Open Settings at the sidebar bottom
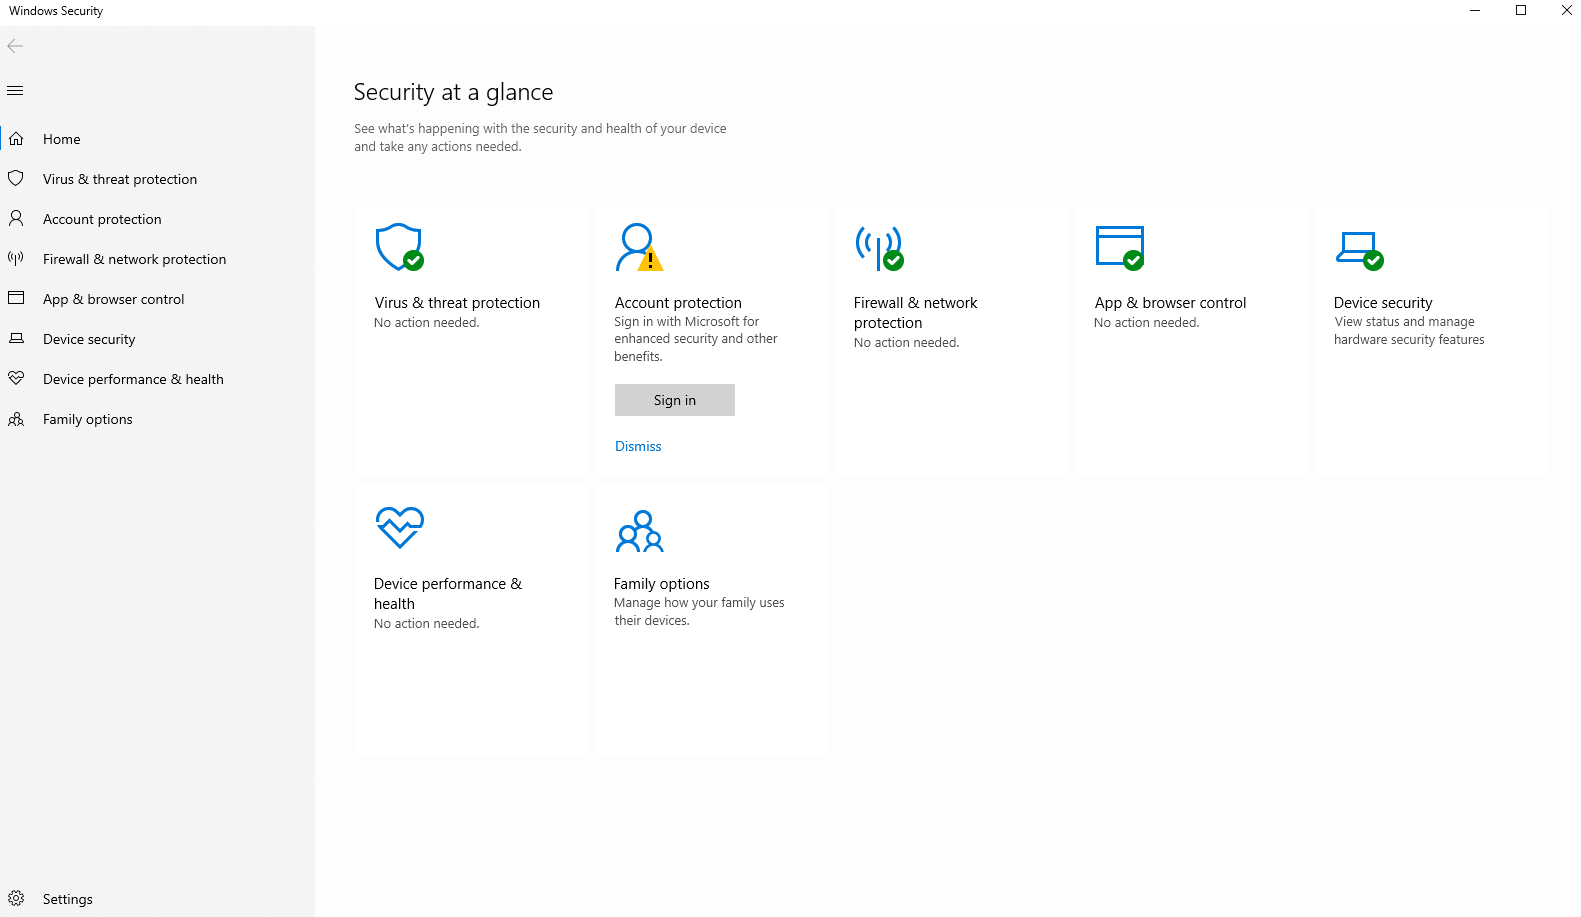Image resolution: width=1581 pixels, height=917 pixels. click(157, 899)
